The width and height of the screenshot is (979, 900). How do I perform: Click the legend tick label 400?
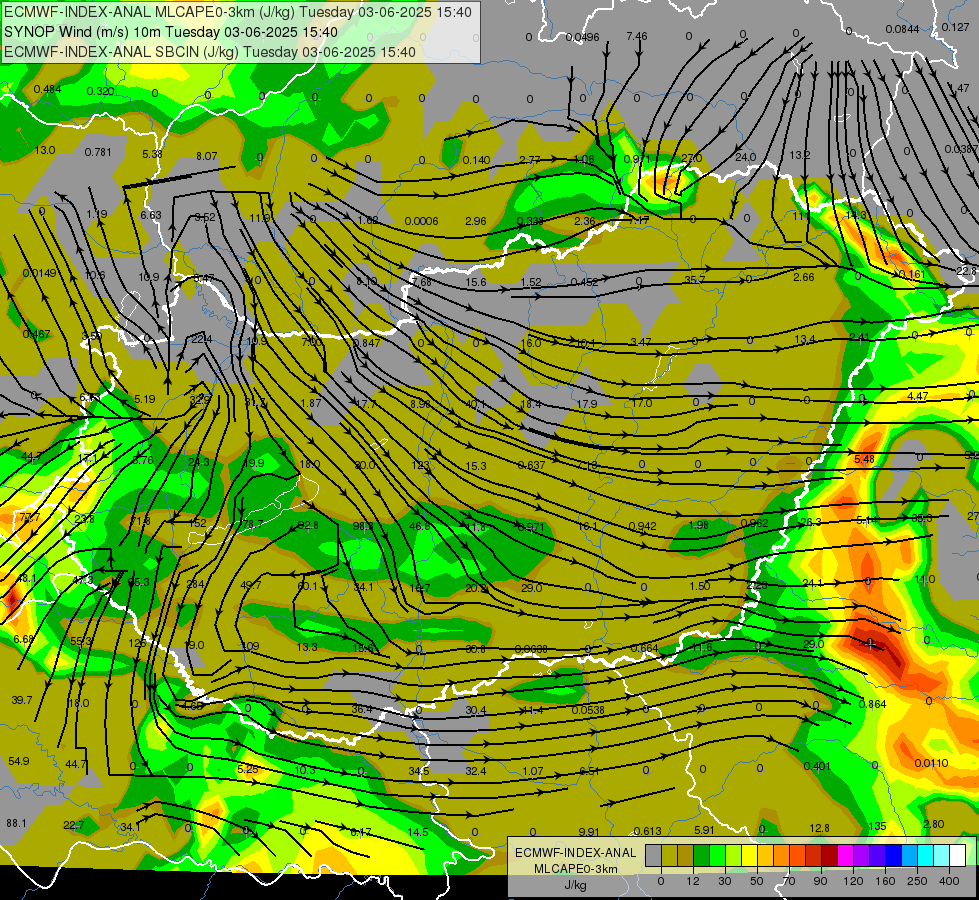[948, 881]
